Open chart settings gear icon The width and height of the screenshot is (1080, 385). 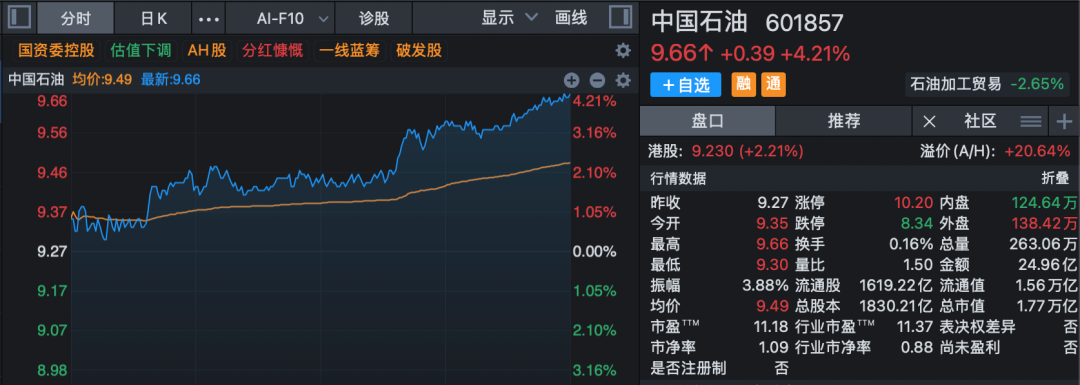[x=623, y=80]
